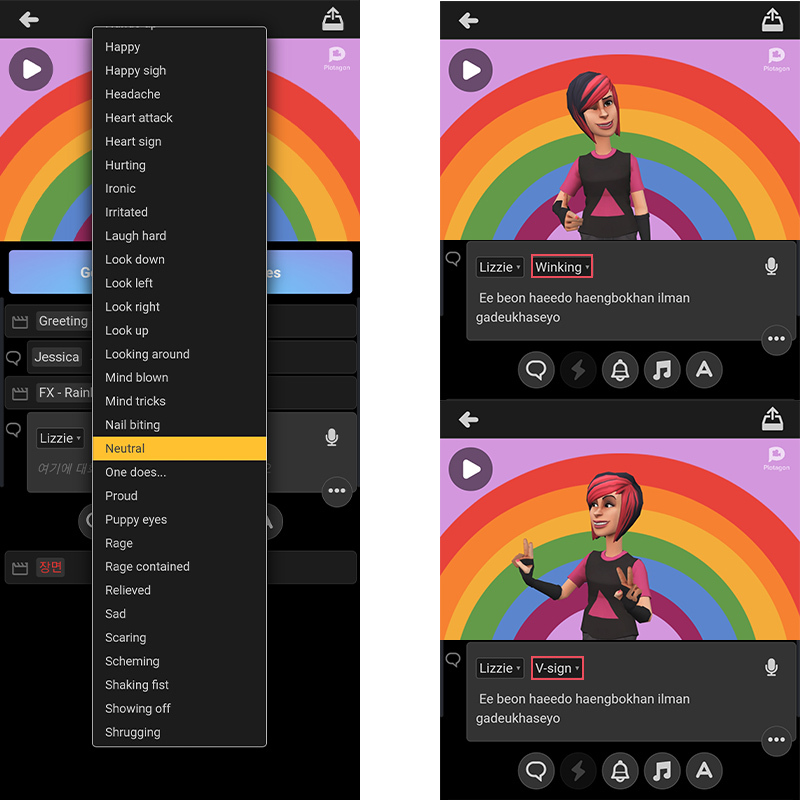Tap share icon above V-sign preview
The image size is (800, 800).
pos(772,419)
